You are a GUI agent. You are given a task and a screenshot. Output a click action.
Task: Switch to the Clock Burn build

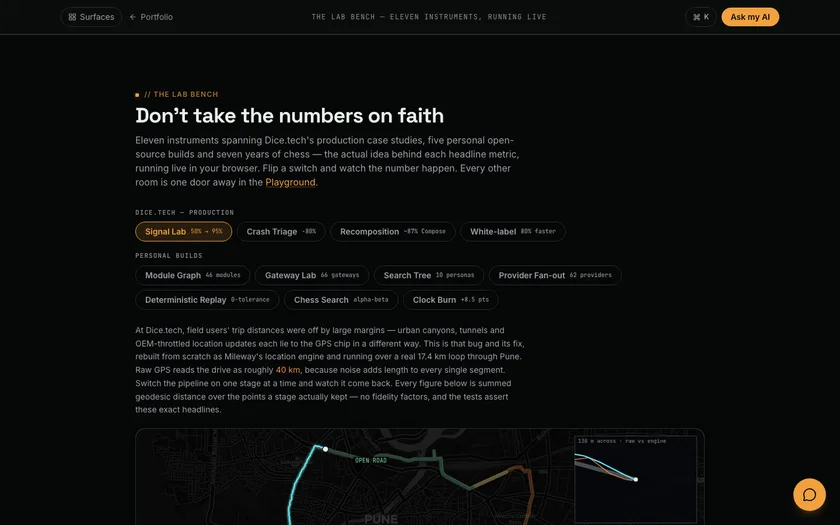(451, 300)
